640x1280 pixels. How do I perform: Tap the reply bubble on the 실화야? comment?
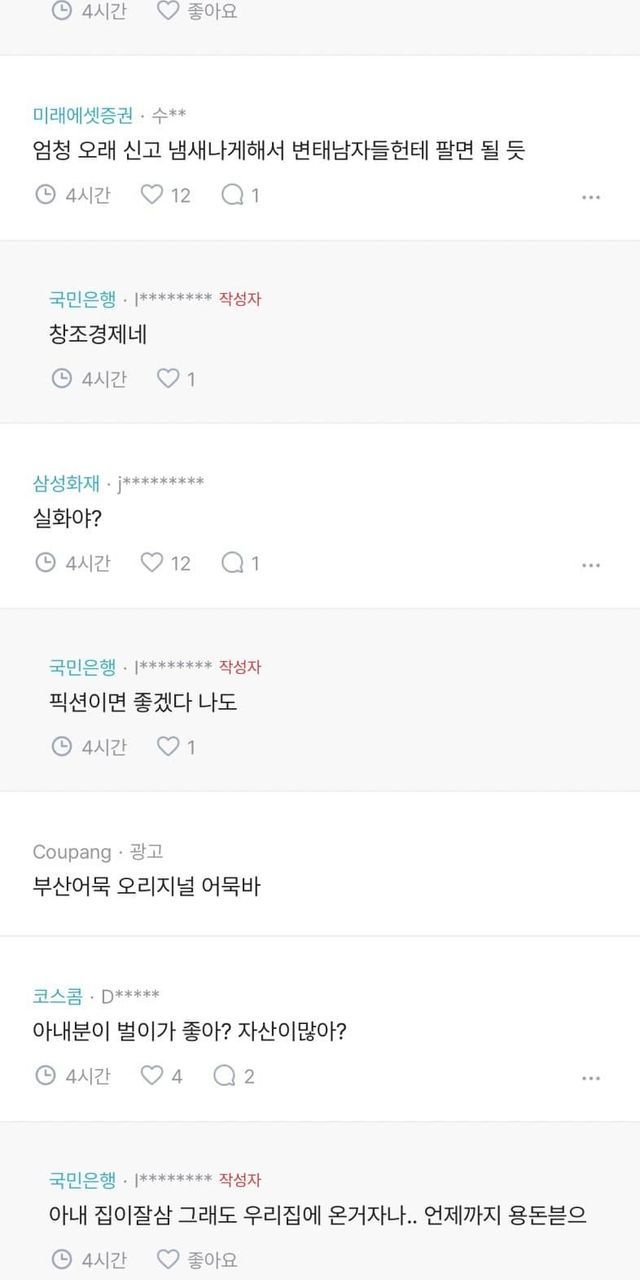(x=233, y=563)
